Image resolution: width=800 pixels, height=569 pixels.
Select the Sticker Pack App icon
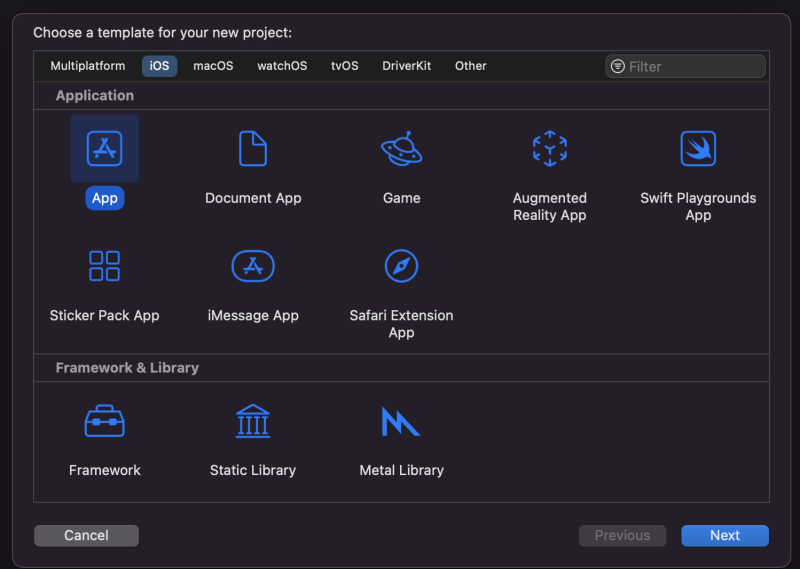(104, 266)
